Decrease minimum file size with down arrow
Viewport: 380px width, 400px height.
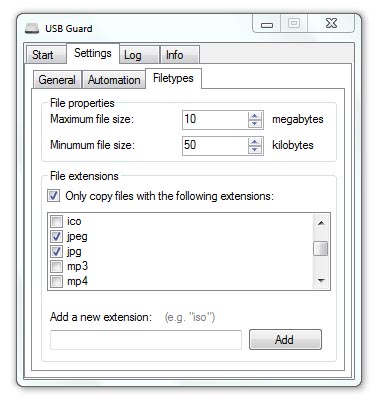(x=255, y=150)
